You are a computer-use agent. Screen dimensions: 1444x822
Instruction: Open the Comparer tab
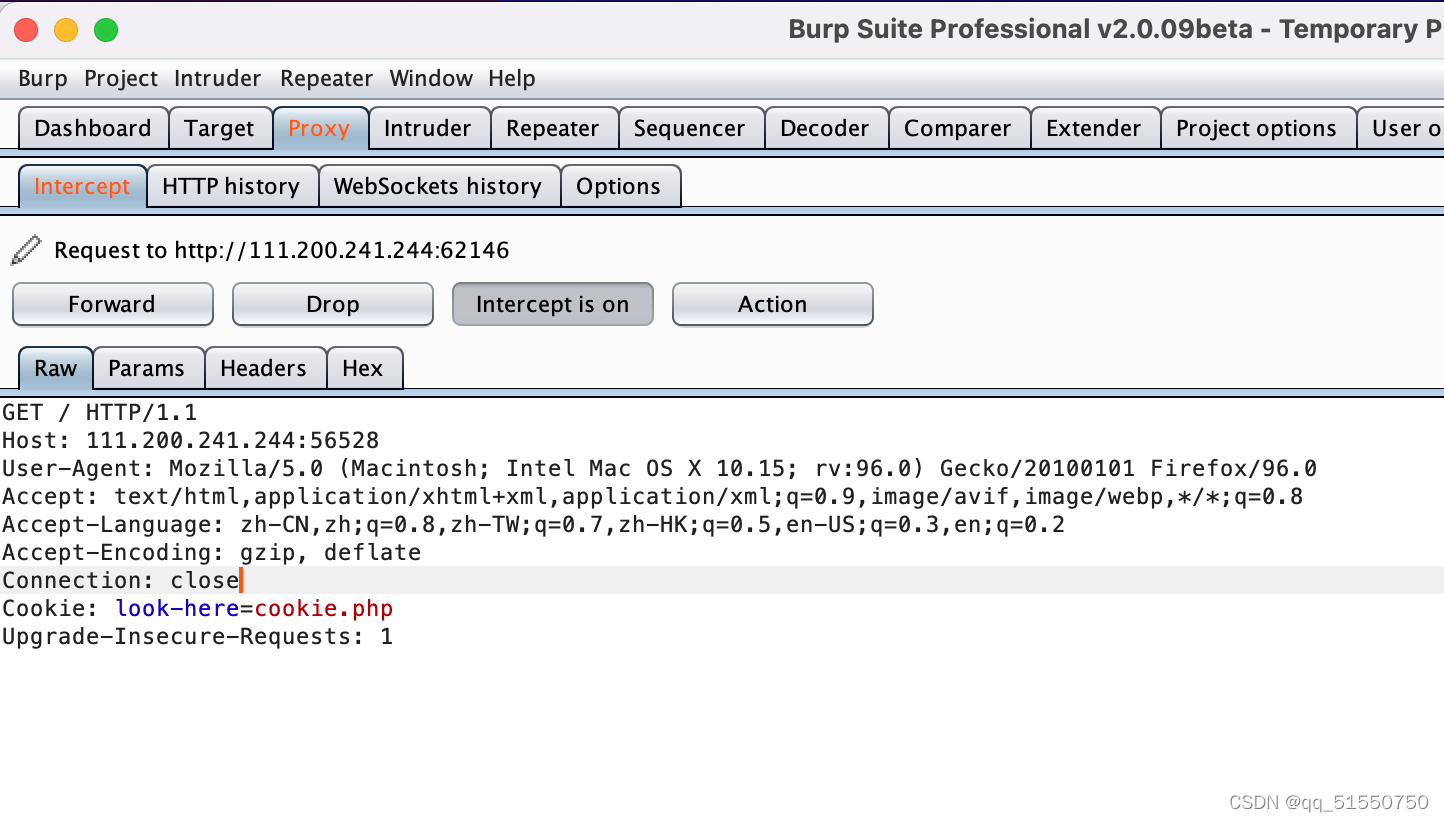pyautogui.click(x=958, y=129)
